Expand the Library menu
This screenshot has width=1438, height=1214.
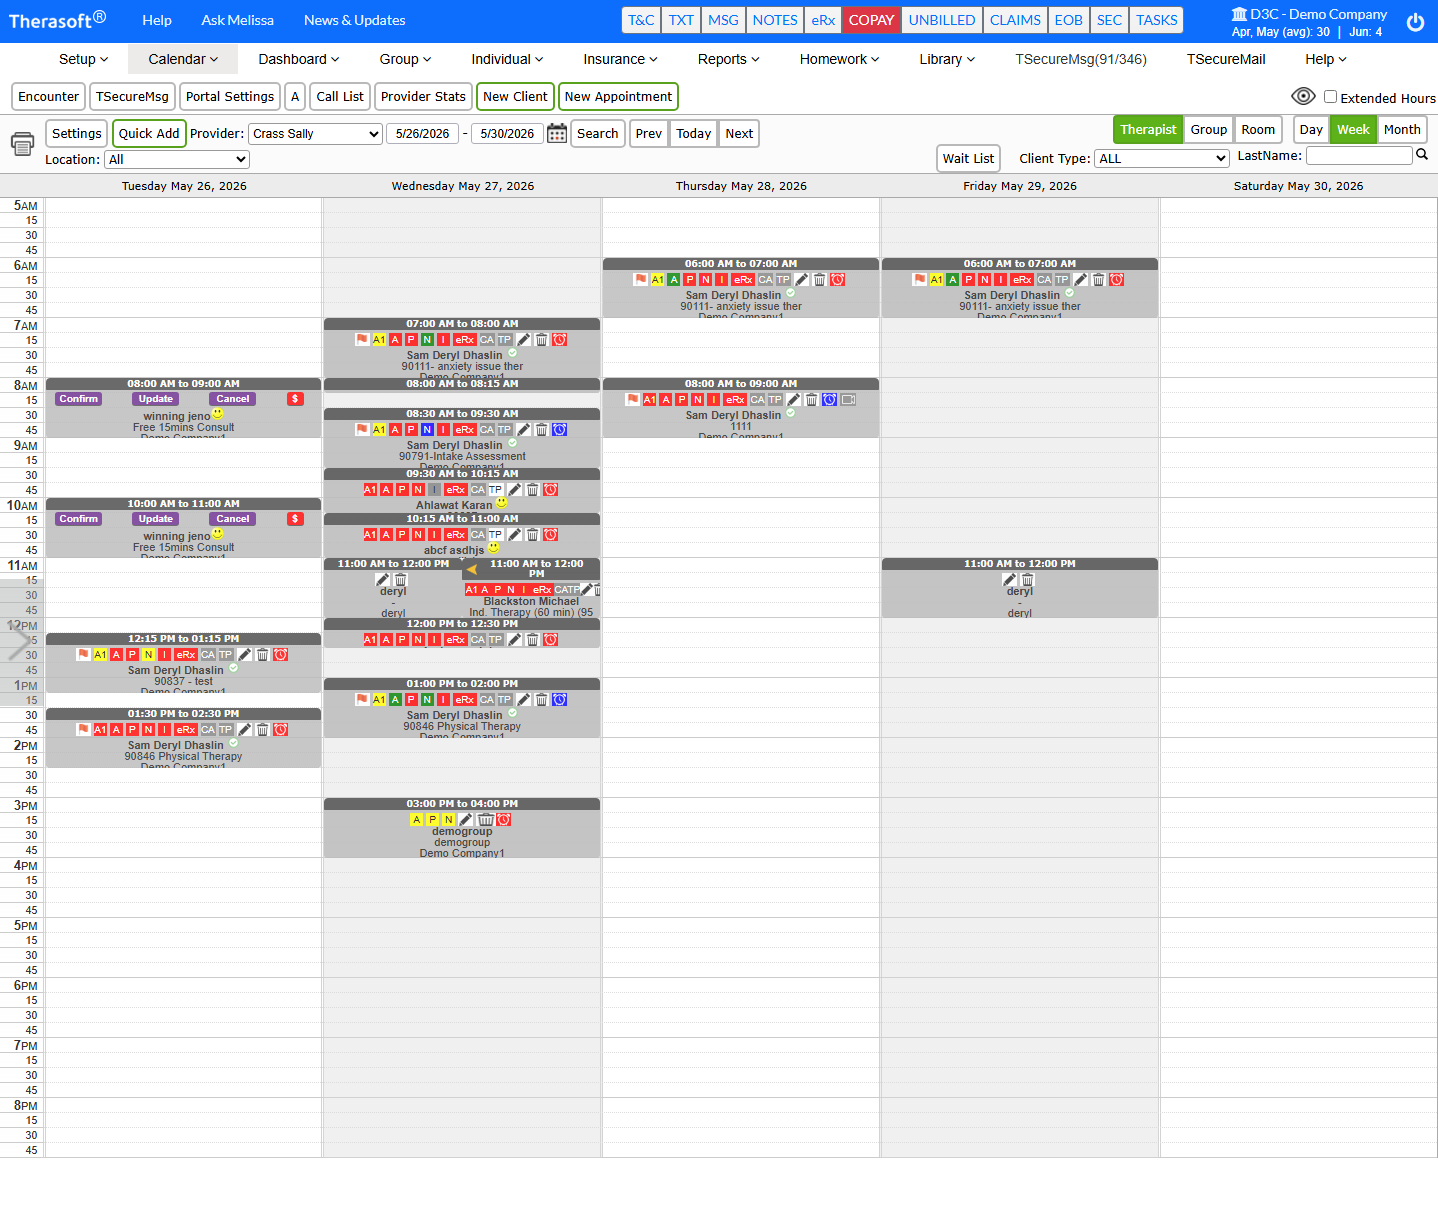[947, 59]
